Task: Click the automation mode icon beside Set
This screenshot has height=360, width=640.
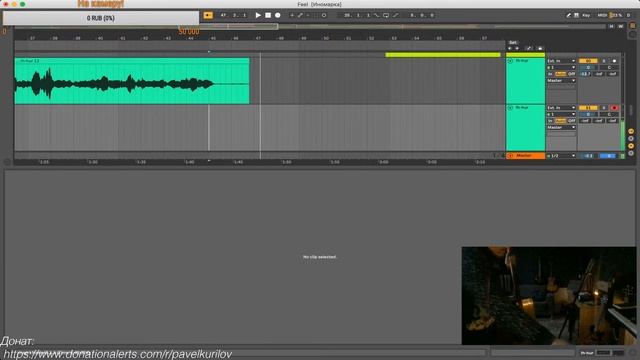Action: tap(529, 48)
